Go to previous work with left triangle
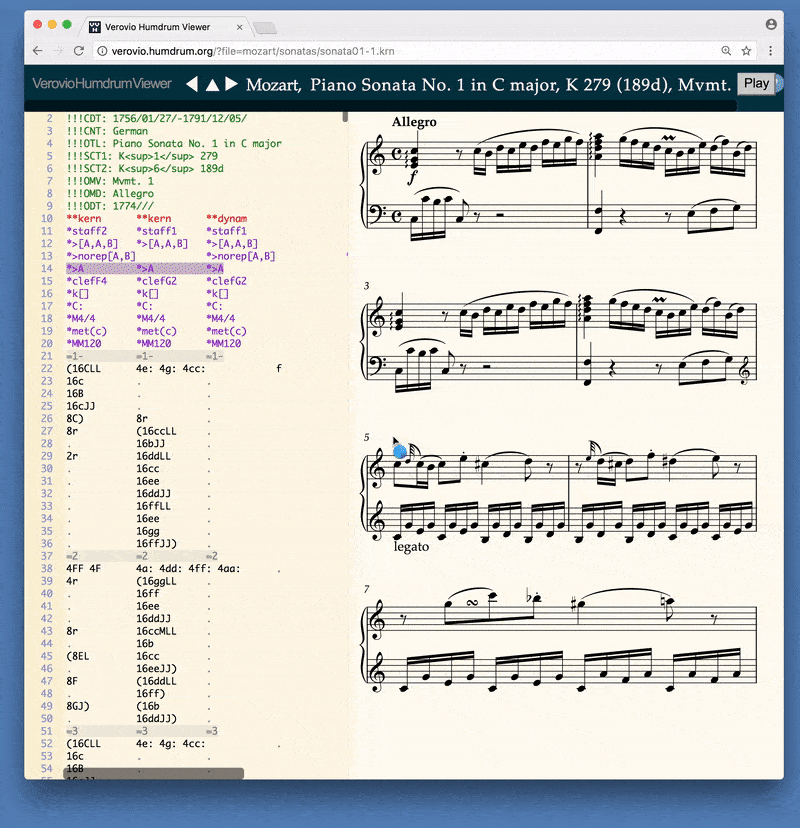Screen dimensions: 800x828 (x=192, y=84)
